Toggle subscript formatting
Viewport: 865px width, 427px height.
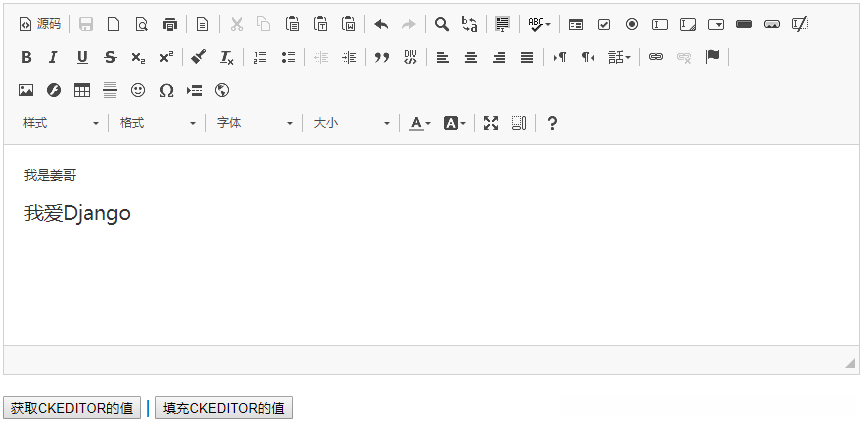(138, 57)
